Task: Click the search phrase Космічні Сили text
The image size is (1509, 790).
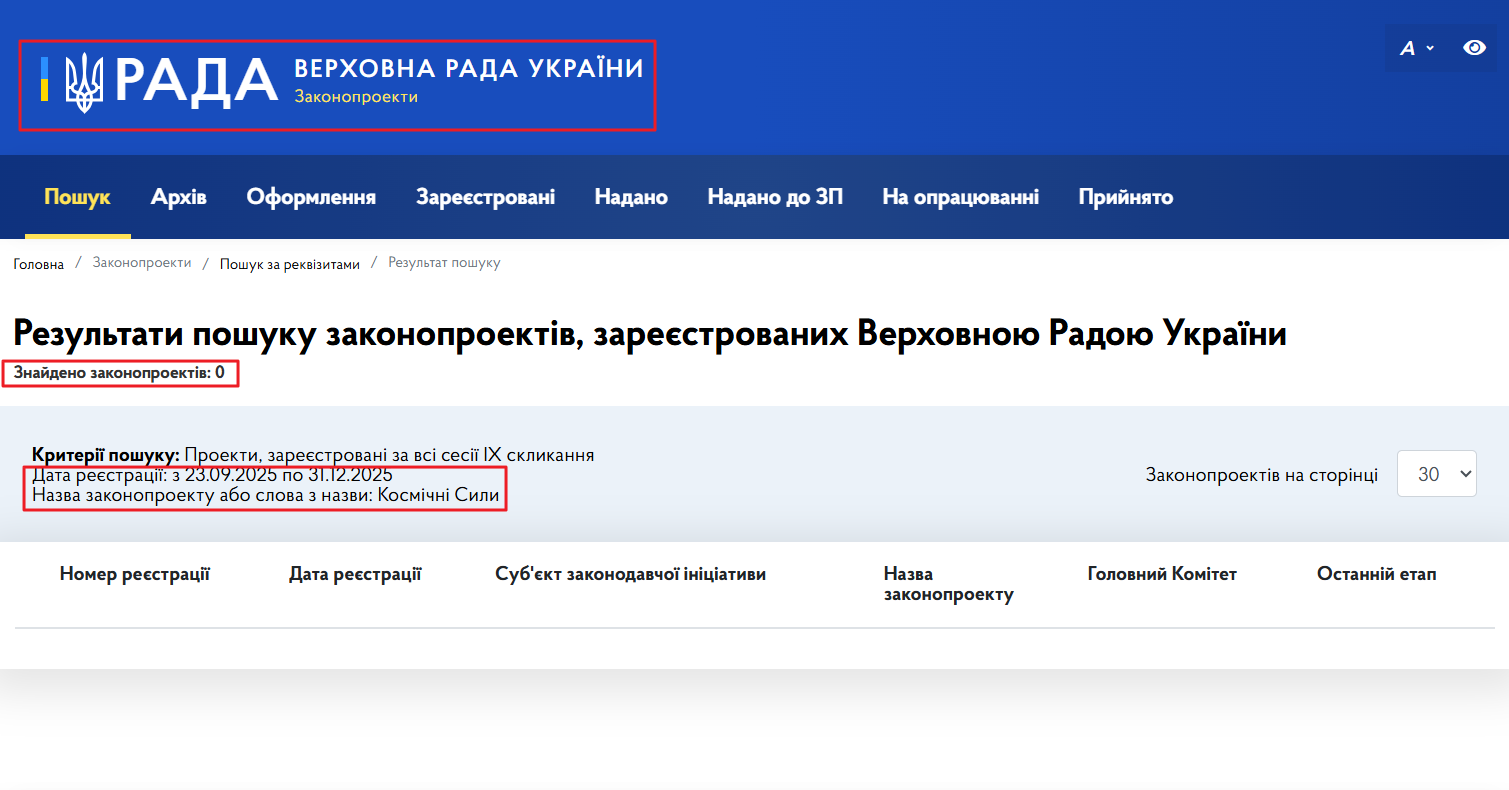Action: [438, 494]
